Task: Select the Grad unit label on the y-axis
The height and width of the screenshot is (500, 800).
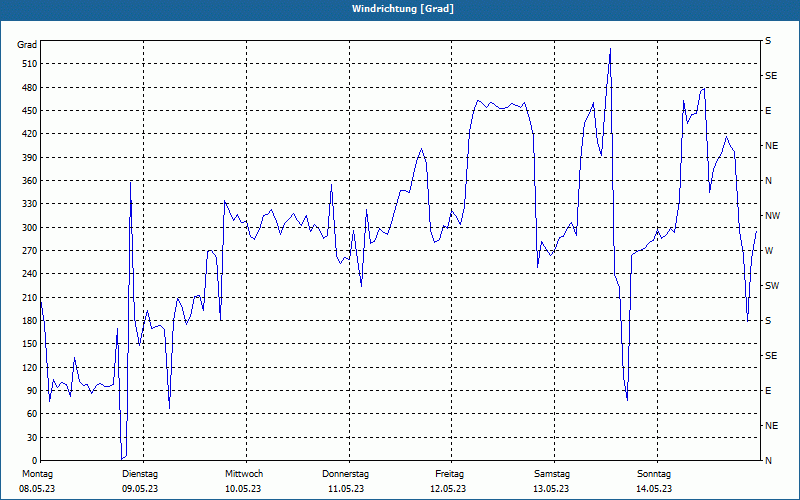Action: [x=27, y=45]
